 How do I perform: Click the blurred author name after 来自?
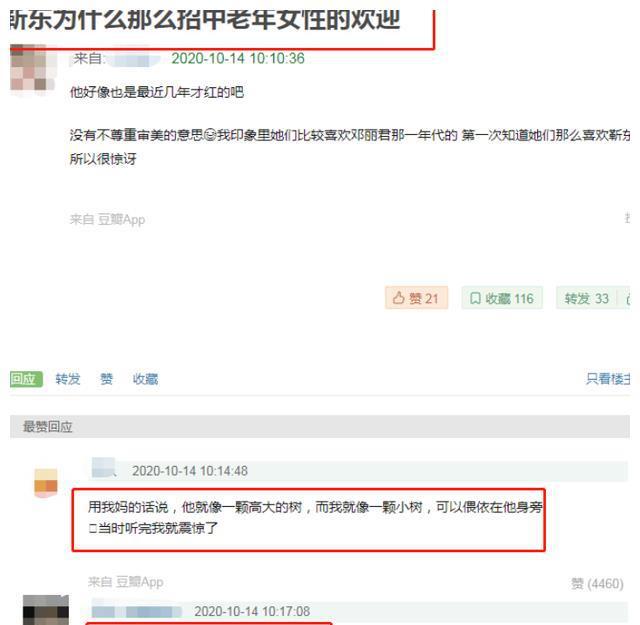(x=133, y=60)
